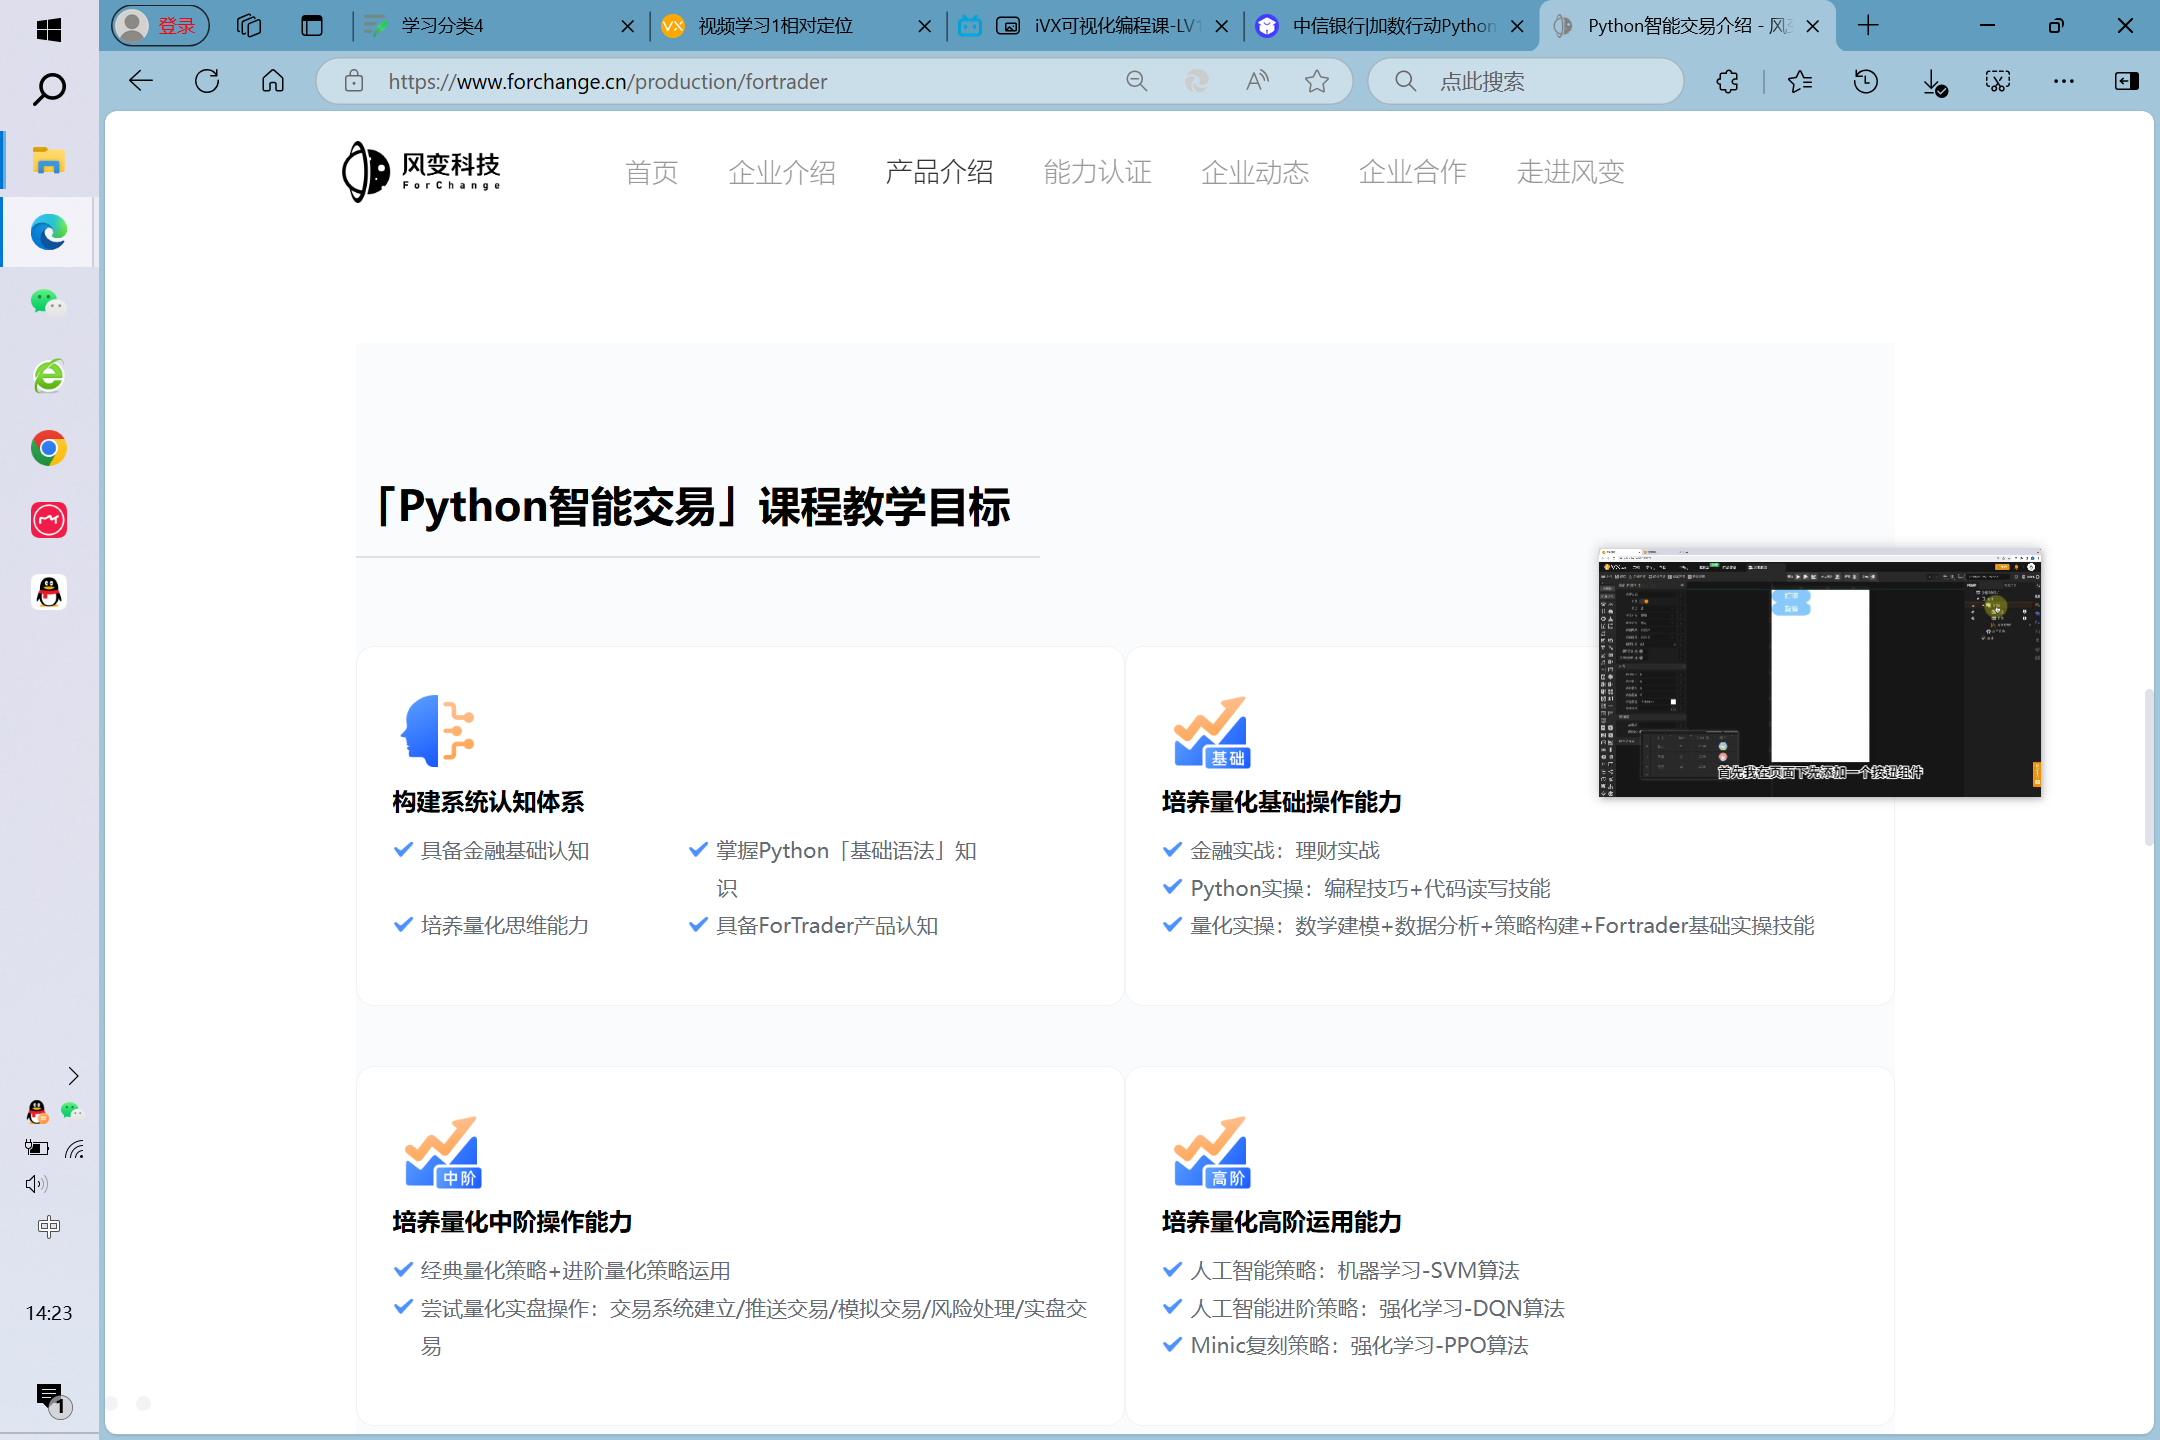2160x1440 pixels.
Task: Open Windows search magnifier icon
Action: (x=48, y=90)
